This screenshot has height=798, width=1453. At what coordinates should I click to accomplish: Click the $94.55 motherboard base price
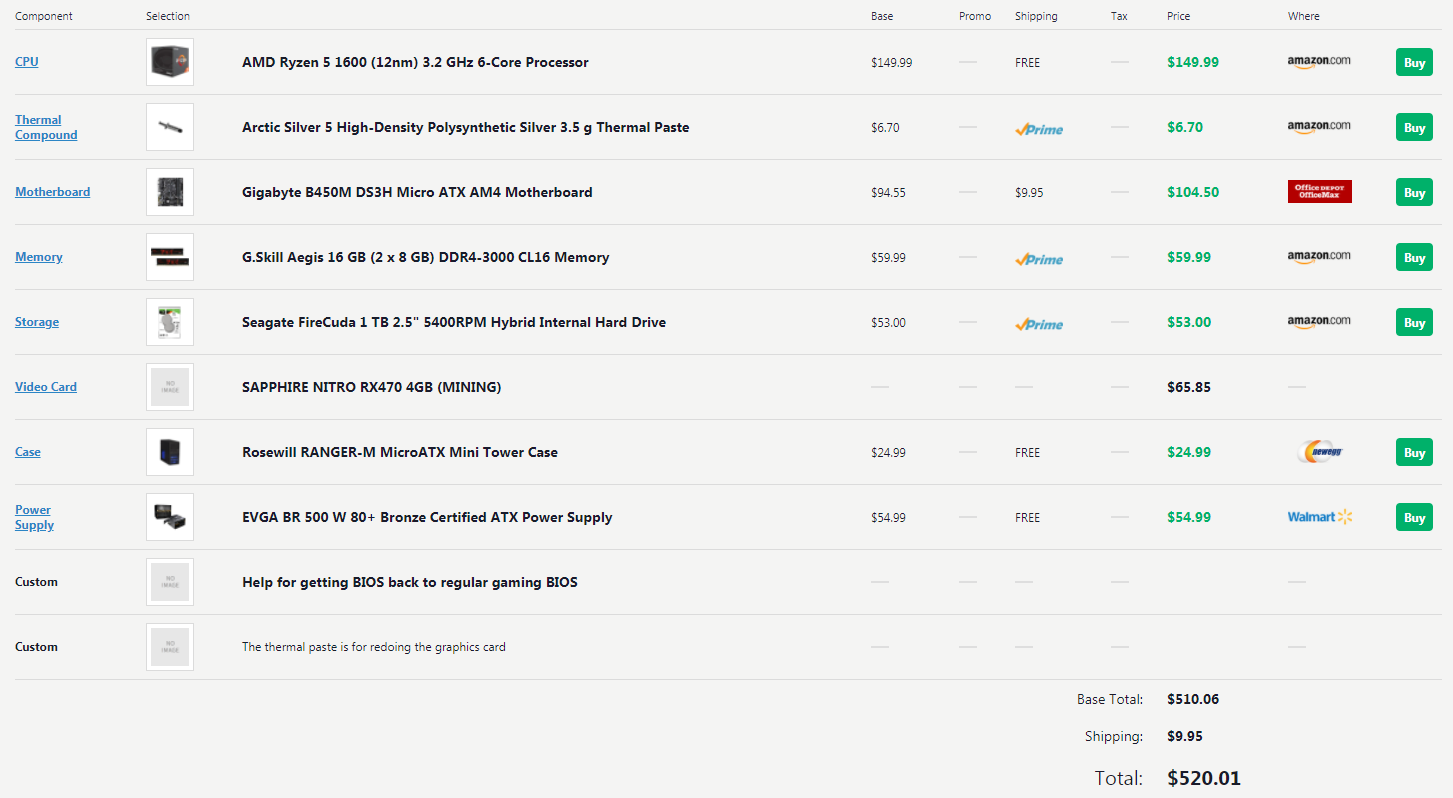click(x=888, y=192)
